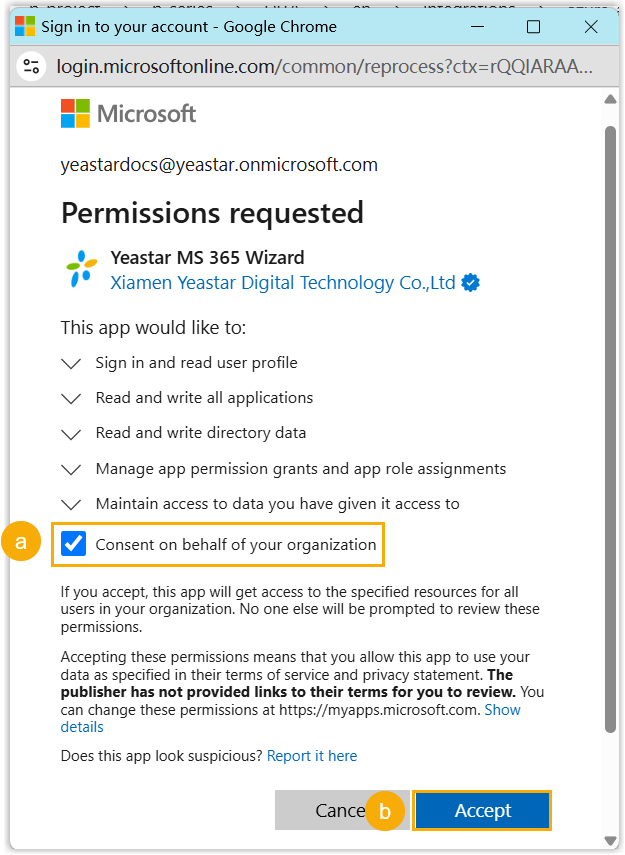Click the Chrome window favicon in title bar
This screenshot has height=855, width=625.
tap(24, 26)
